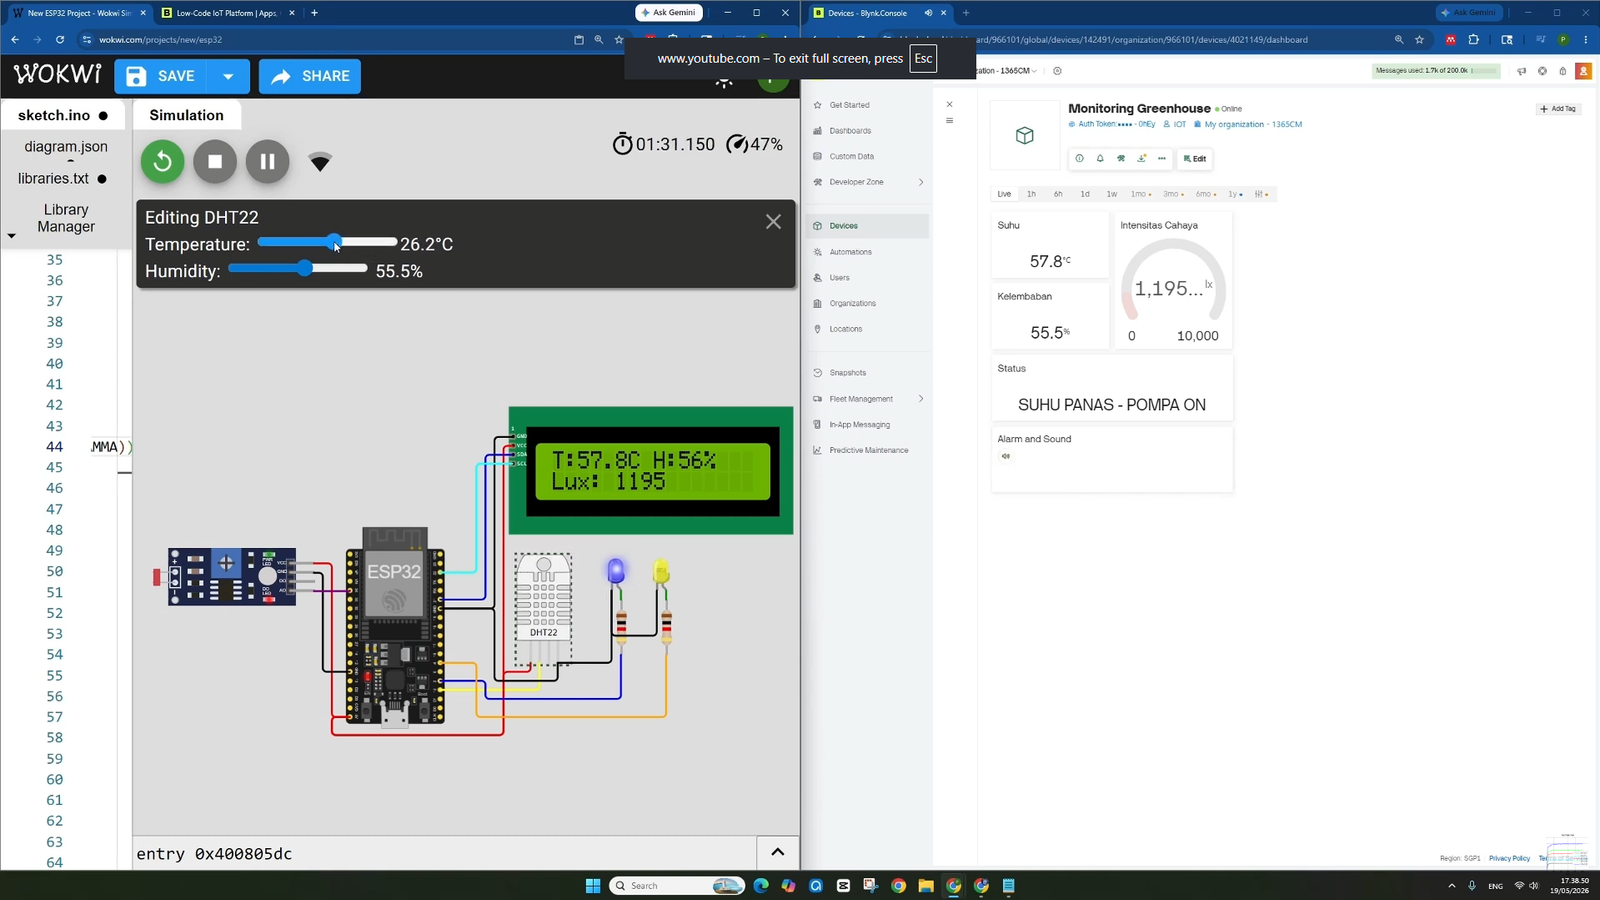
Task: Open device info icon in Blynk toolbar
Action: tap(1079, 158)
